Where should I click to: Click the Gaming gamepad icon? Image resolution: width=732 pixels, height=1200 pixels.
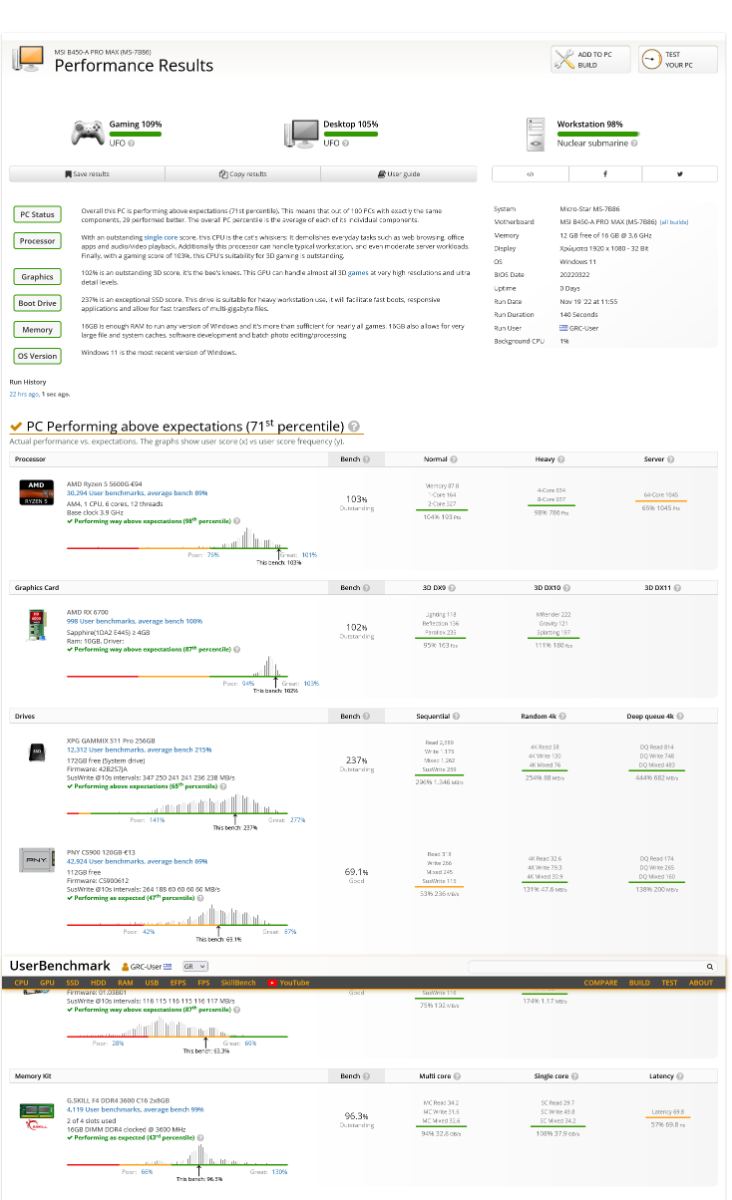point(87,134)
